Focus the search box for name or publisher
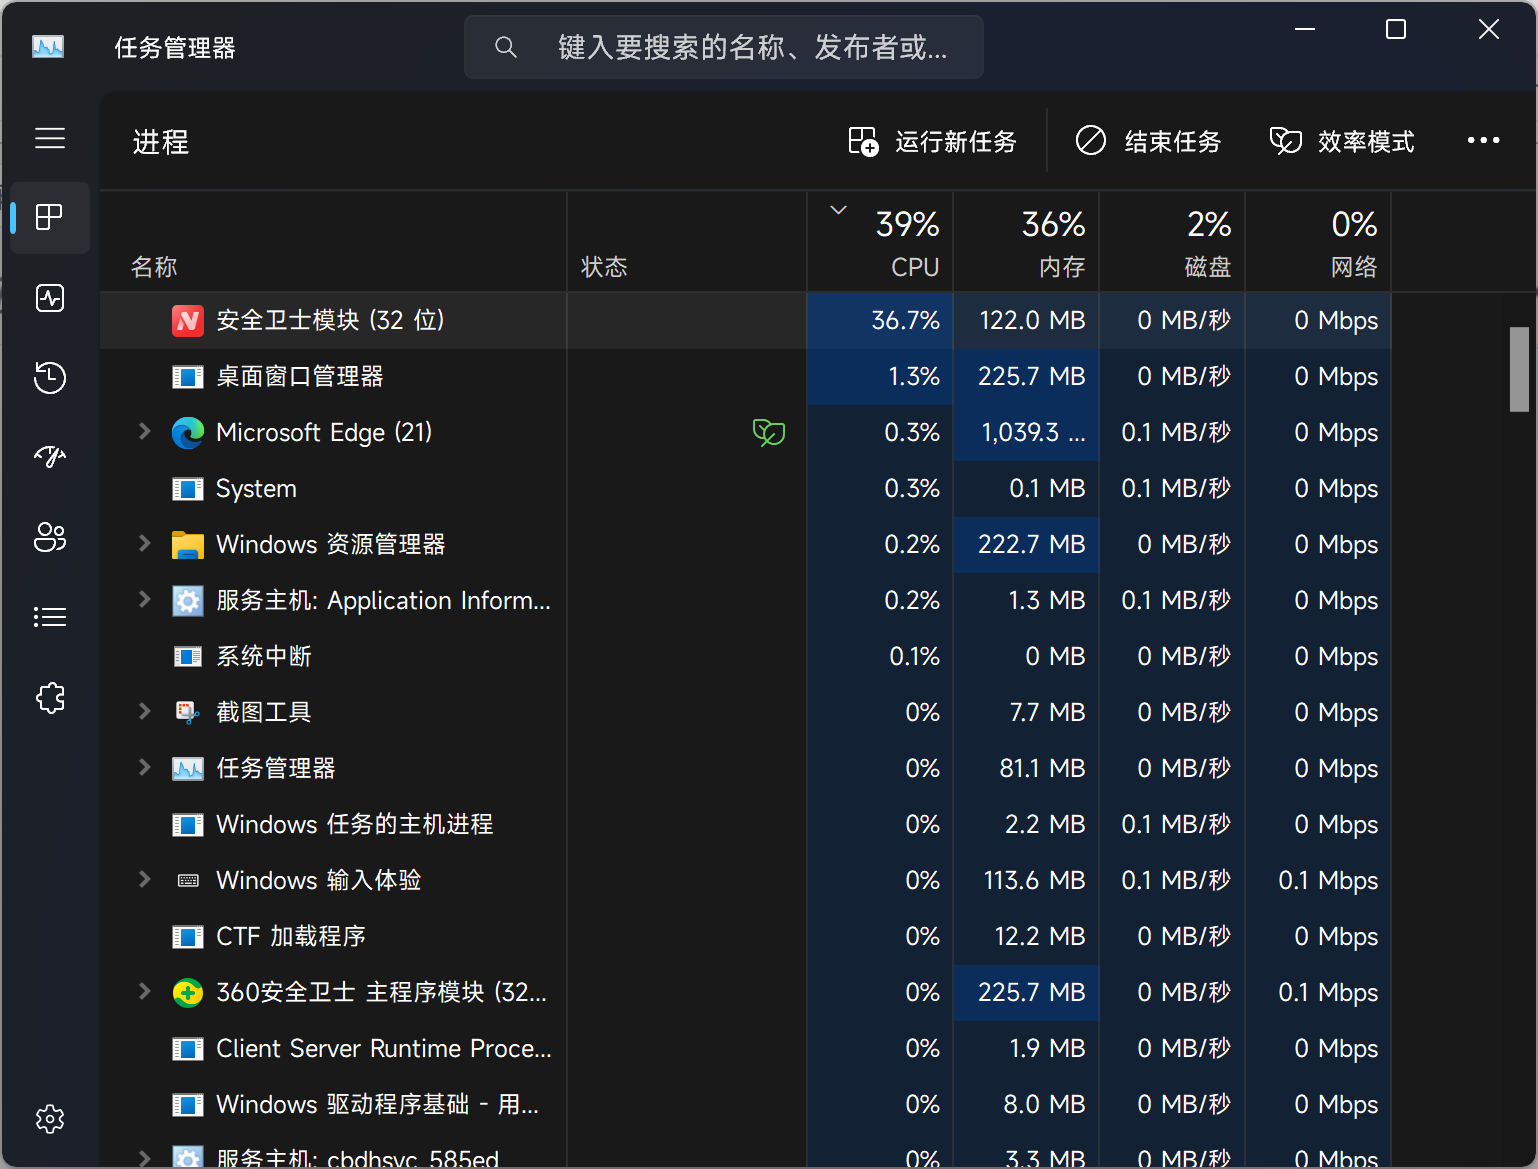 coord(724,47)
